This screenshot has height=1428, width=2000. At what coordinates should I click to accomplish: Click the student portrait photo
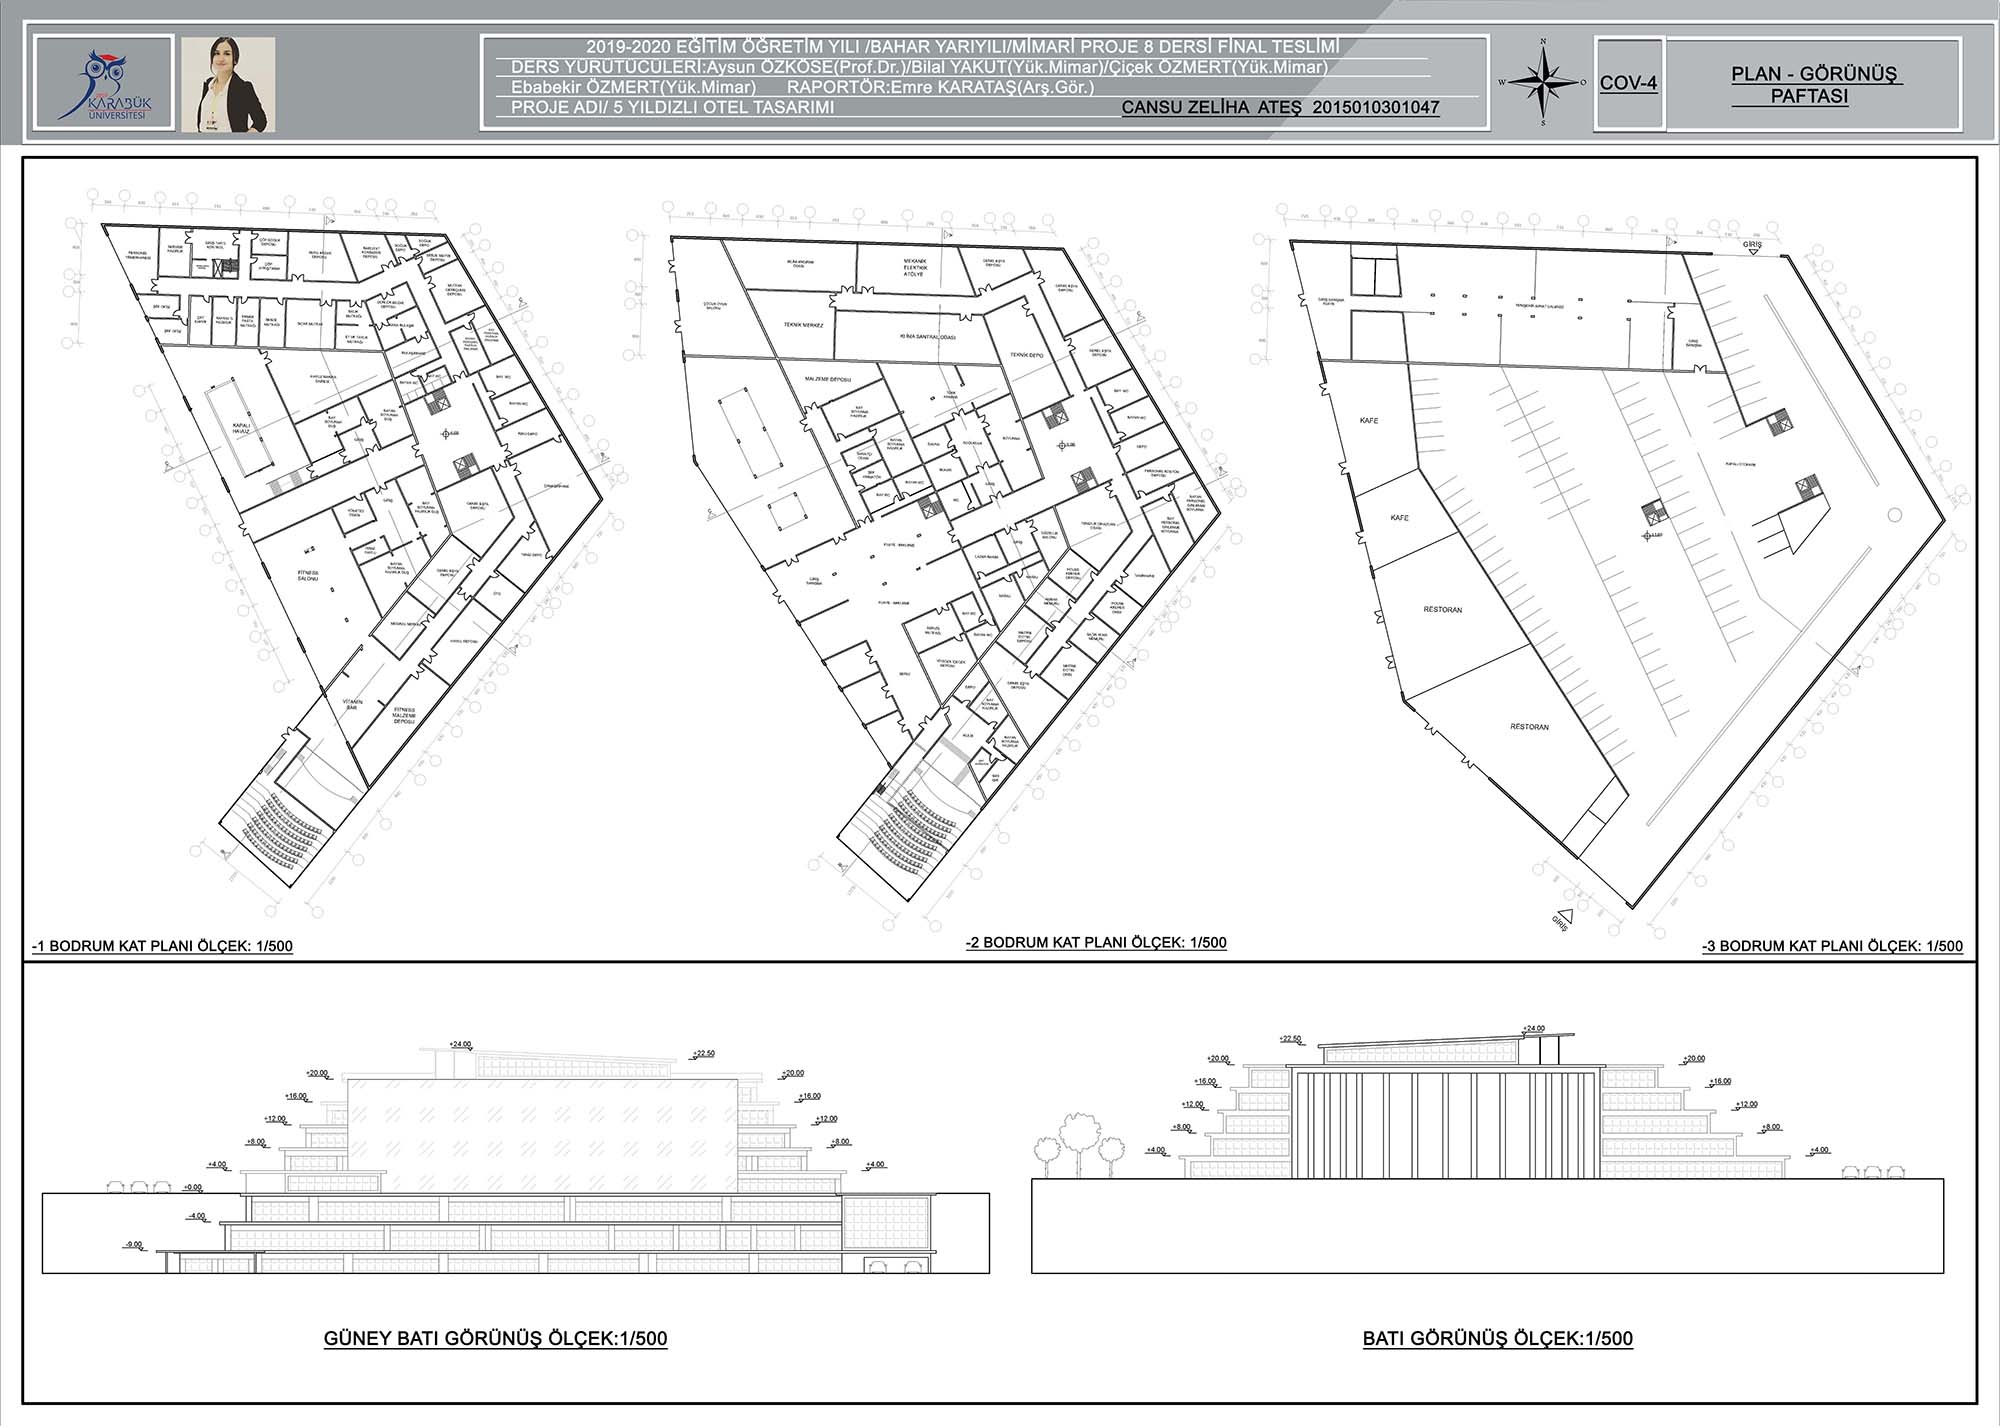pyautogui.click(x=228, y=84)
